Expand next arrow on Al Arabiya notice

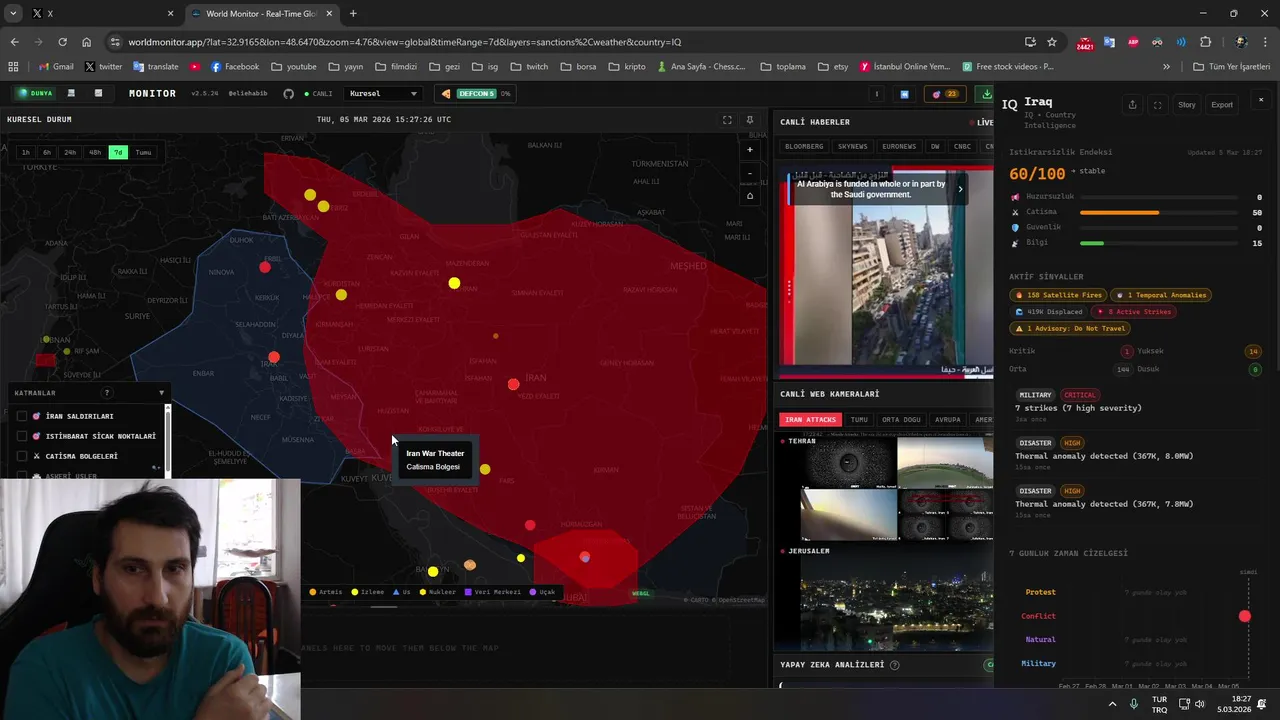click(960, 189)
